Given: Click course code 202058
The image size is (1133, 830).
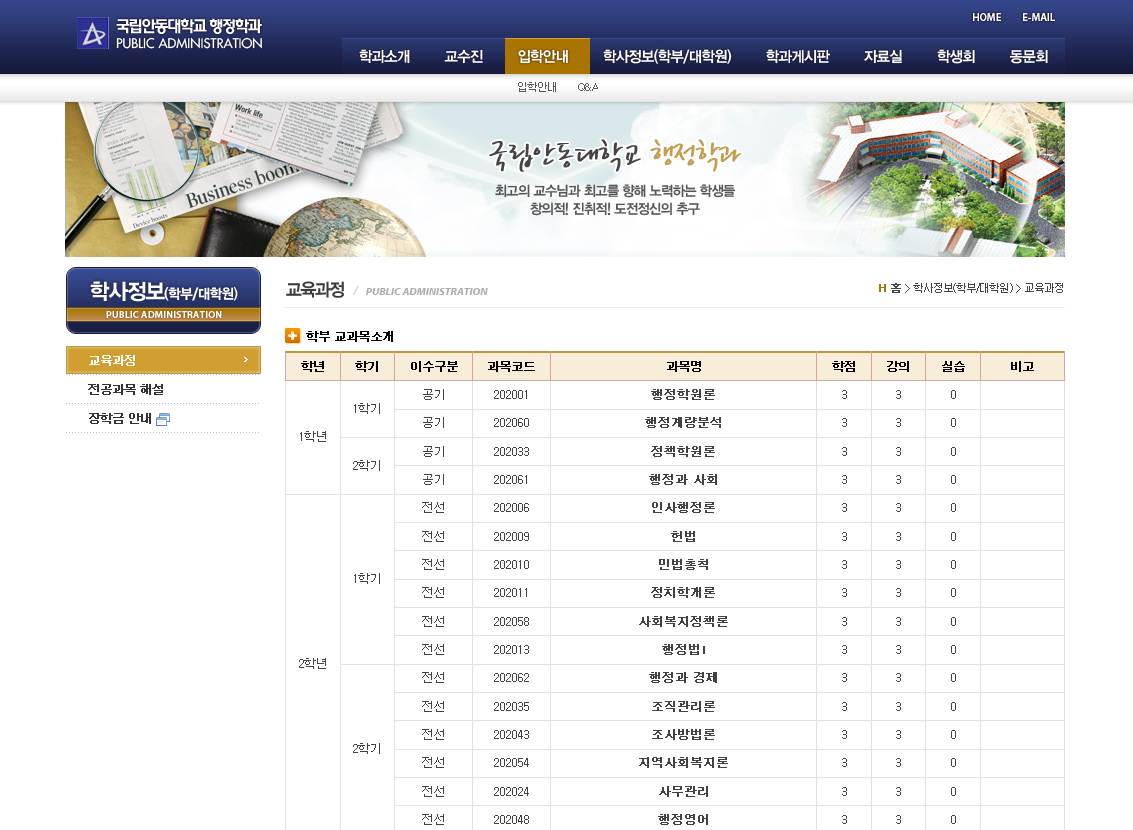Looking at the screenshot, I should (511, 622).
